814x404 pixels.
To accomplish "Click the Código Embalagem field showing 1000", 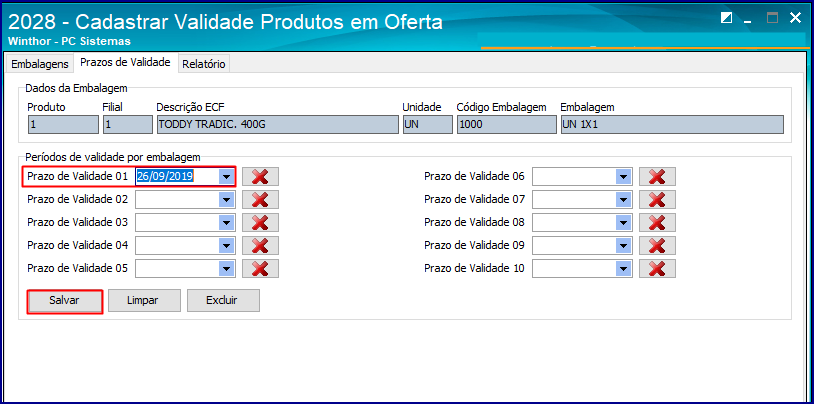I will coord(507,125).
